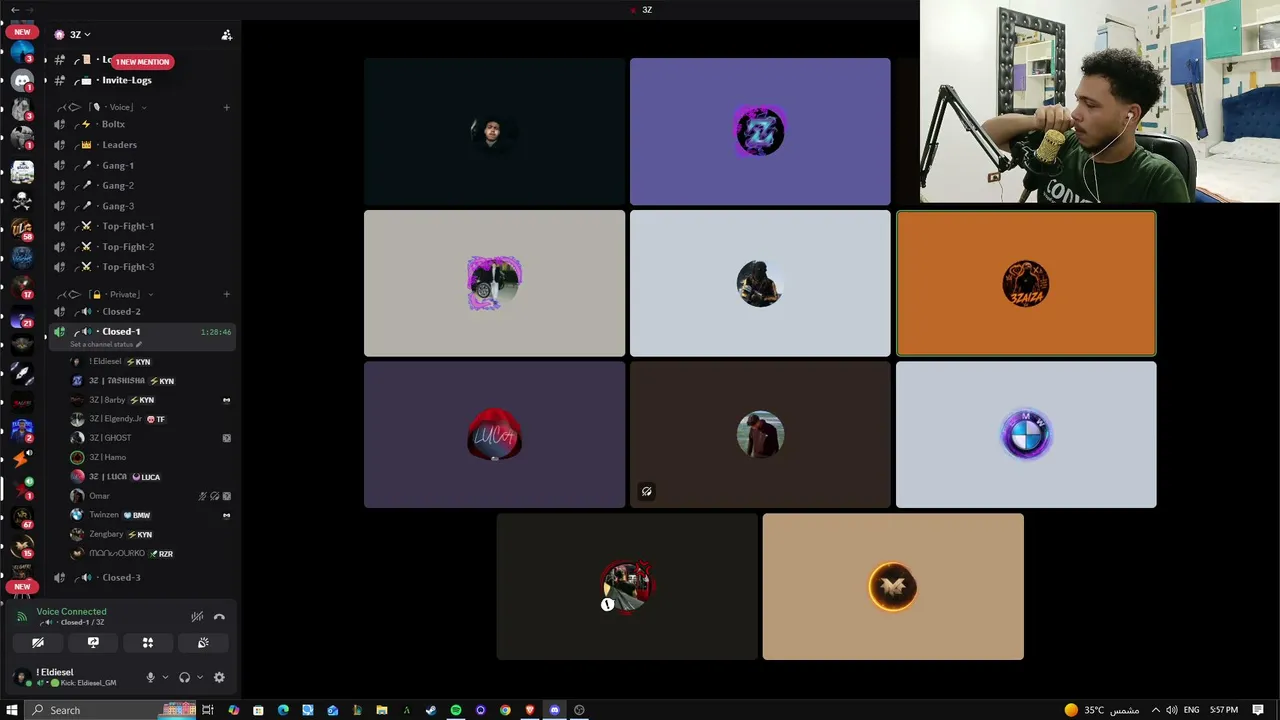Toggle noise suppression next to Voice Connected
This screenshot has width=1280, height=720.
[x=197, y=617]
